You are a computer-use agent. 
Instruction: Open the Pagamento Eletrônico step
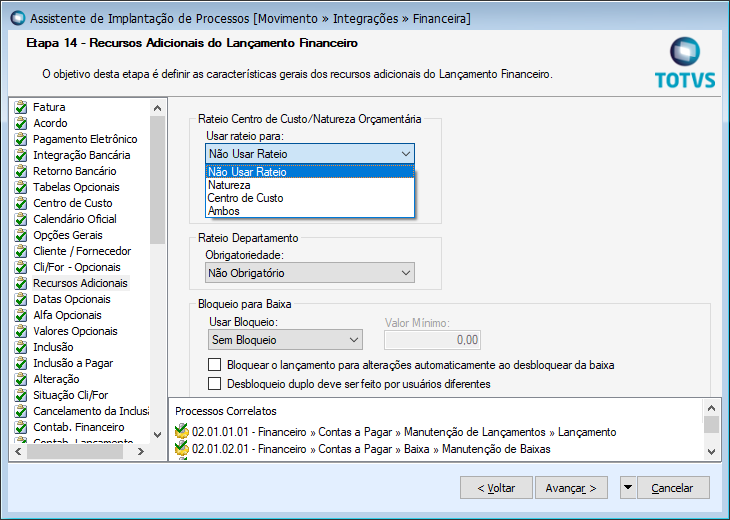pos(85,139)
